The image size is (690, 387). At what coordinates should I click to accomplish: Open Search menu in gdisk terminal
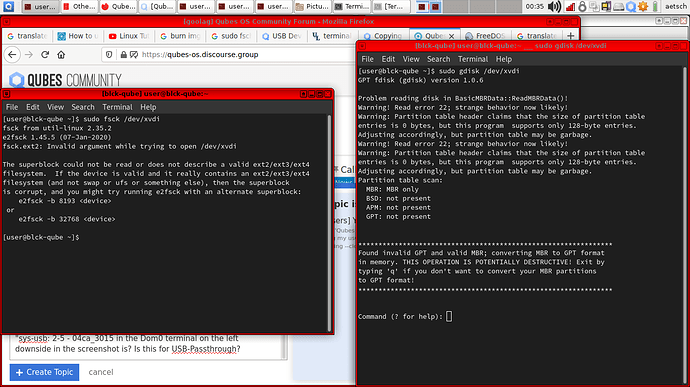(438, 59)
